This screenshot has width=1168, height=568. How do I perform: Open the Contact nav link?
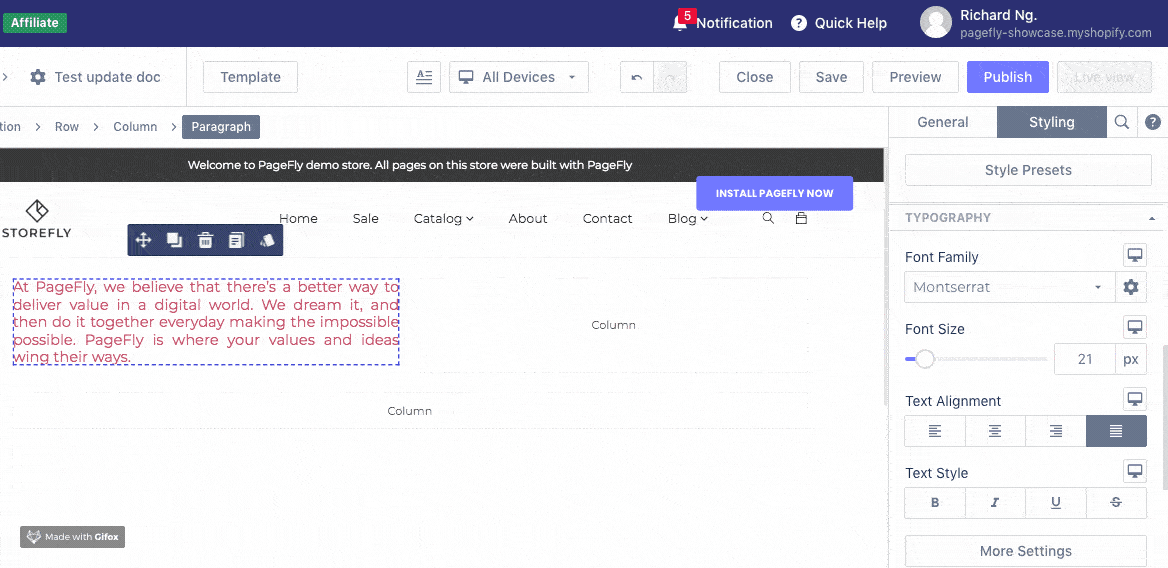[608, 218]
